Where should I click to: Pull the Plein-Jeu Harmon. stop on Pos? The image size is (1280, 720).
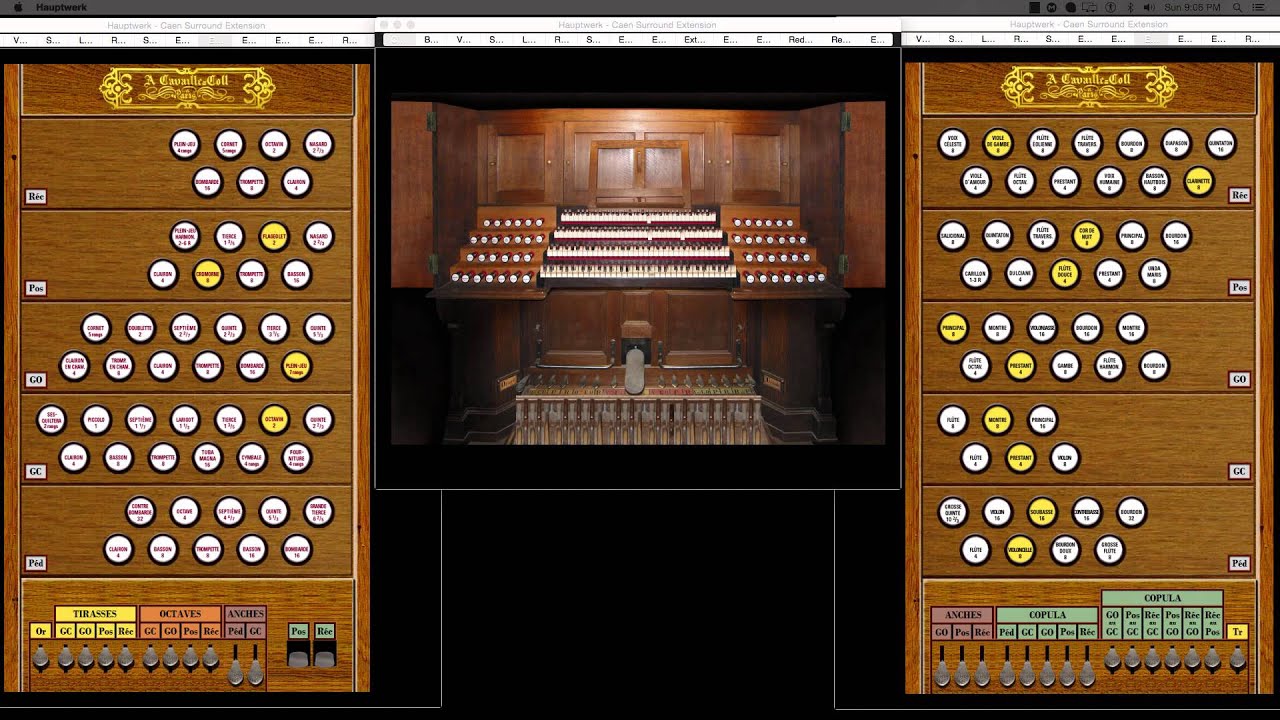click(x=185, y=237)
